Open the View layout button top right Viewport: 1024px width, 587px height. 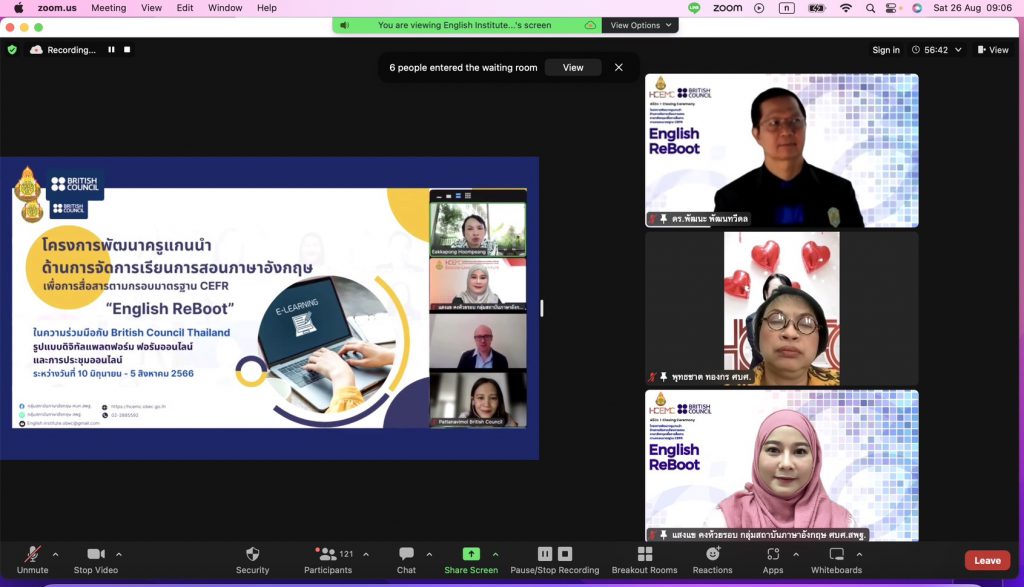993,50
